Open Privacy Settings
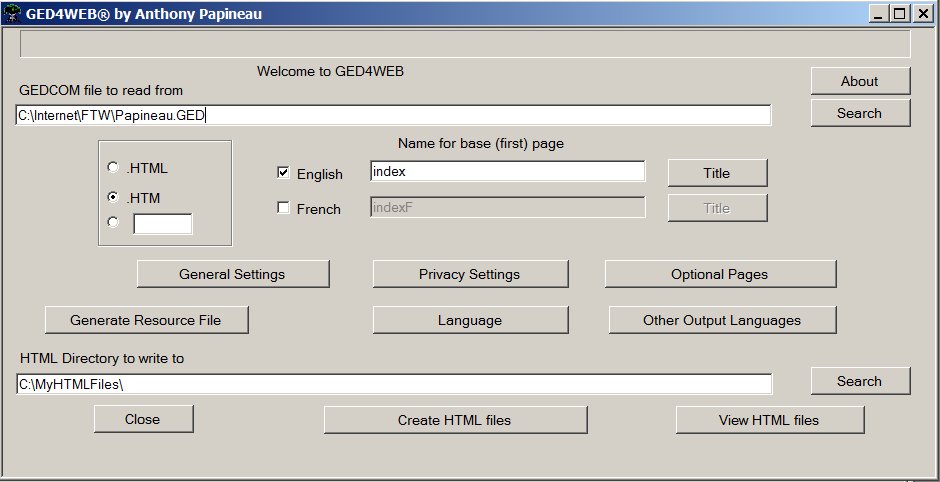Image resolution: width=940 pixels, height=482 pixels. 470,274
